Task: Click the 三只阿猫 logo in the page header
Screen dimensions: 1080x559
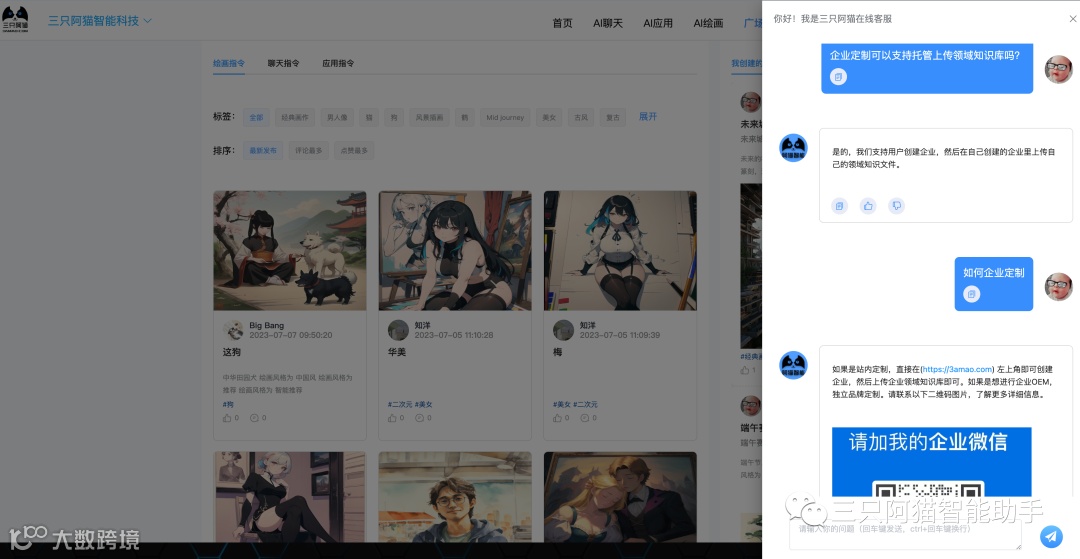Action: [x=15, y=19]
